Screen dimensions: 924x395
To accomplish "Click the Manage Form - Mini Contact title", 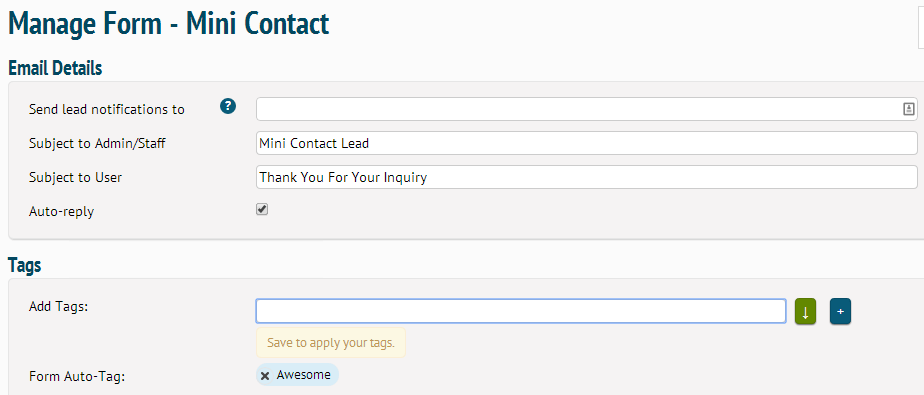I will (169, 24).
